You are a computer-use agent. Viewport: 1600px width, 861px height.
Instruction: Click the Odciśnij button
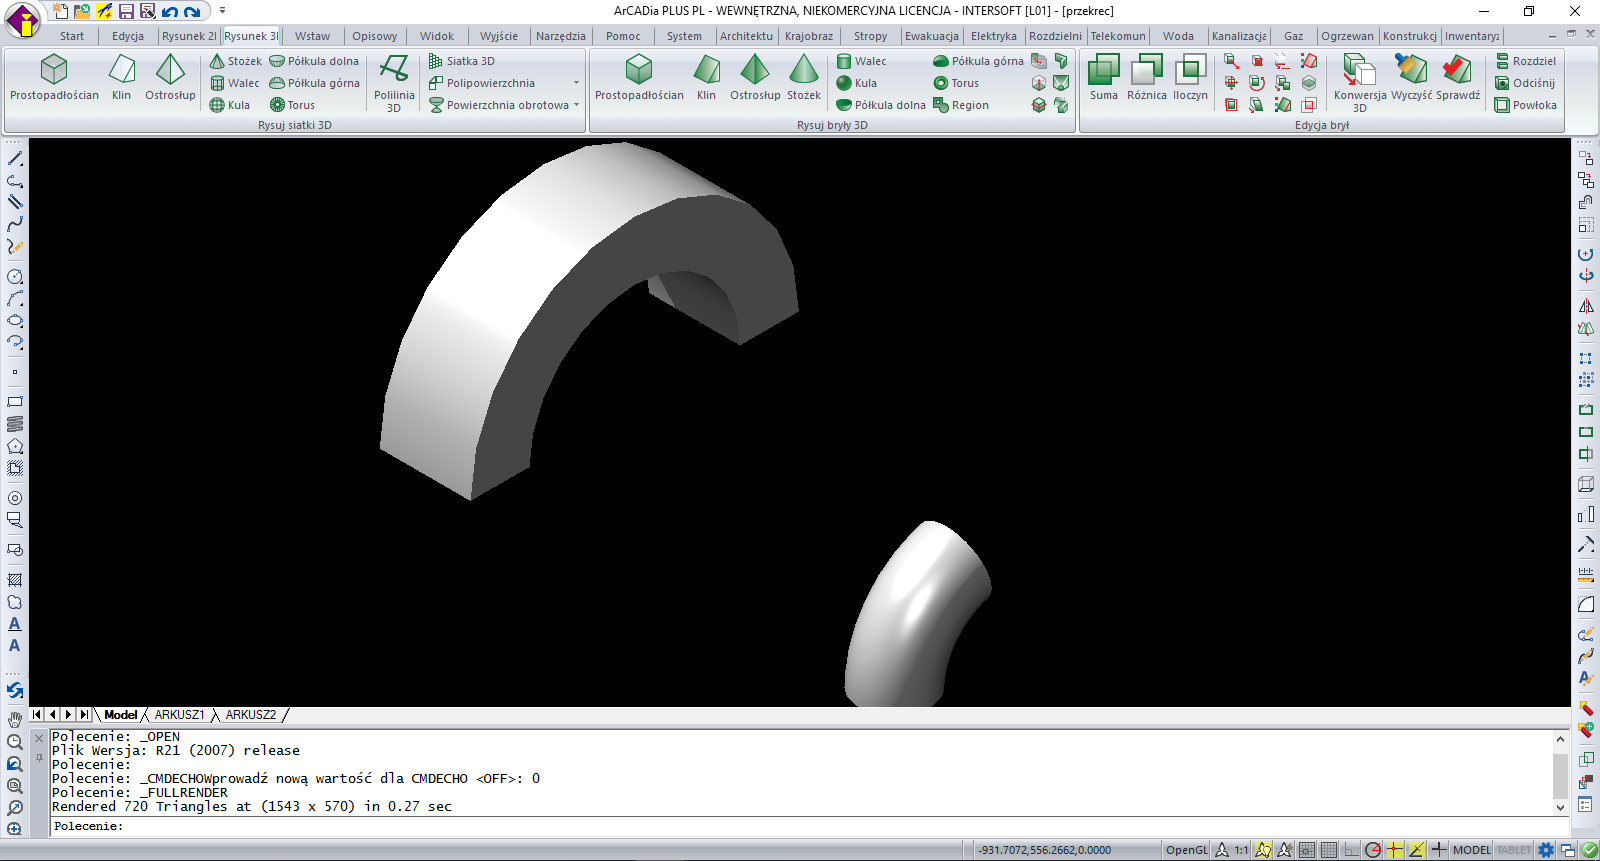pos(1525,83)
